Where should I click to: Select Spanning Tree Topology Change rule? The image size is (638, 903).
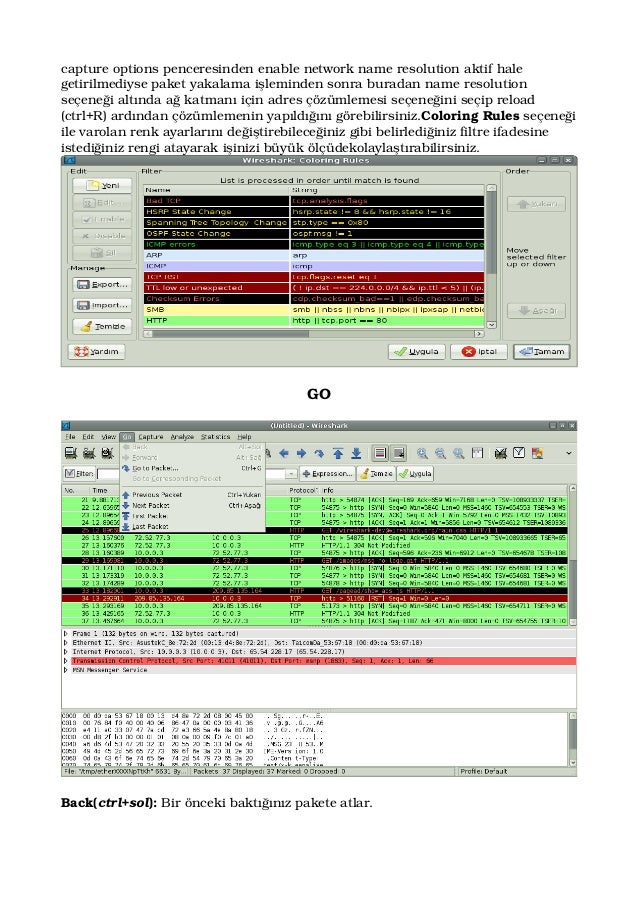(x=314, y=222)
